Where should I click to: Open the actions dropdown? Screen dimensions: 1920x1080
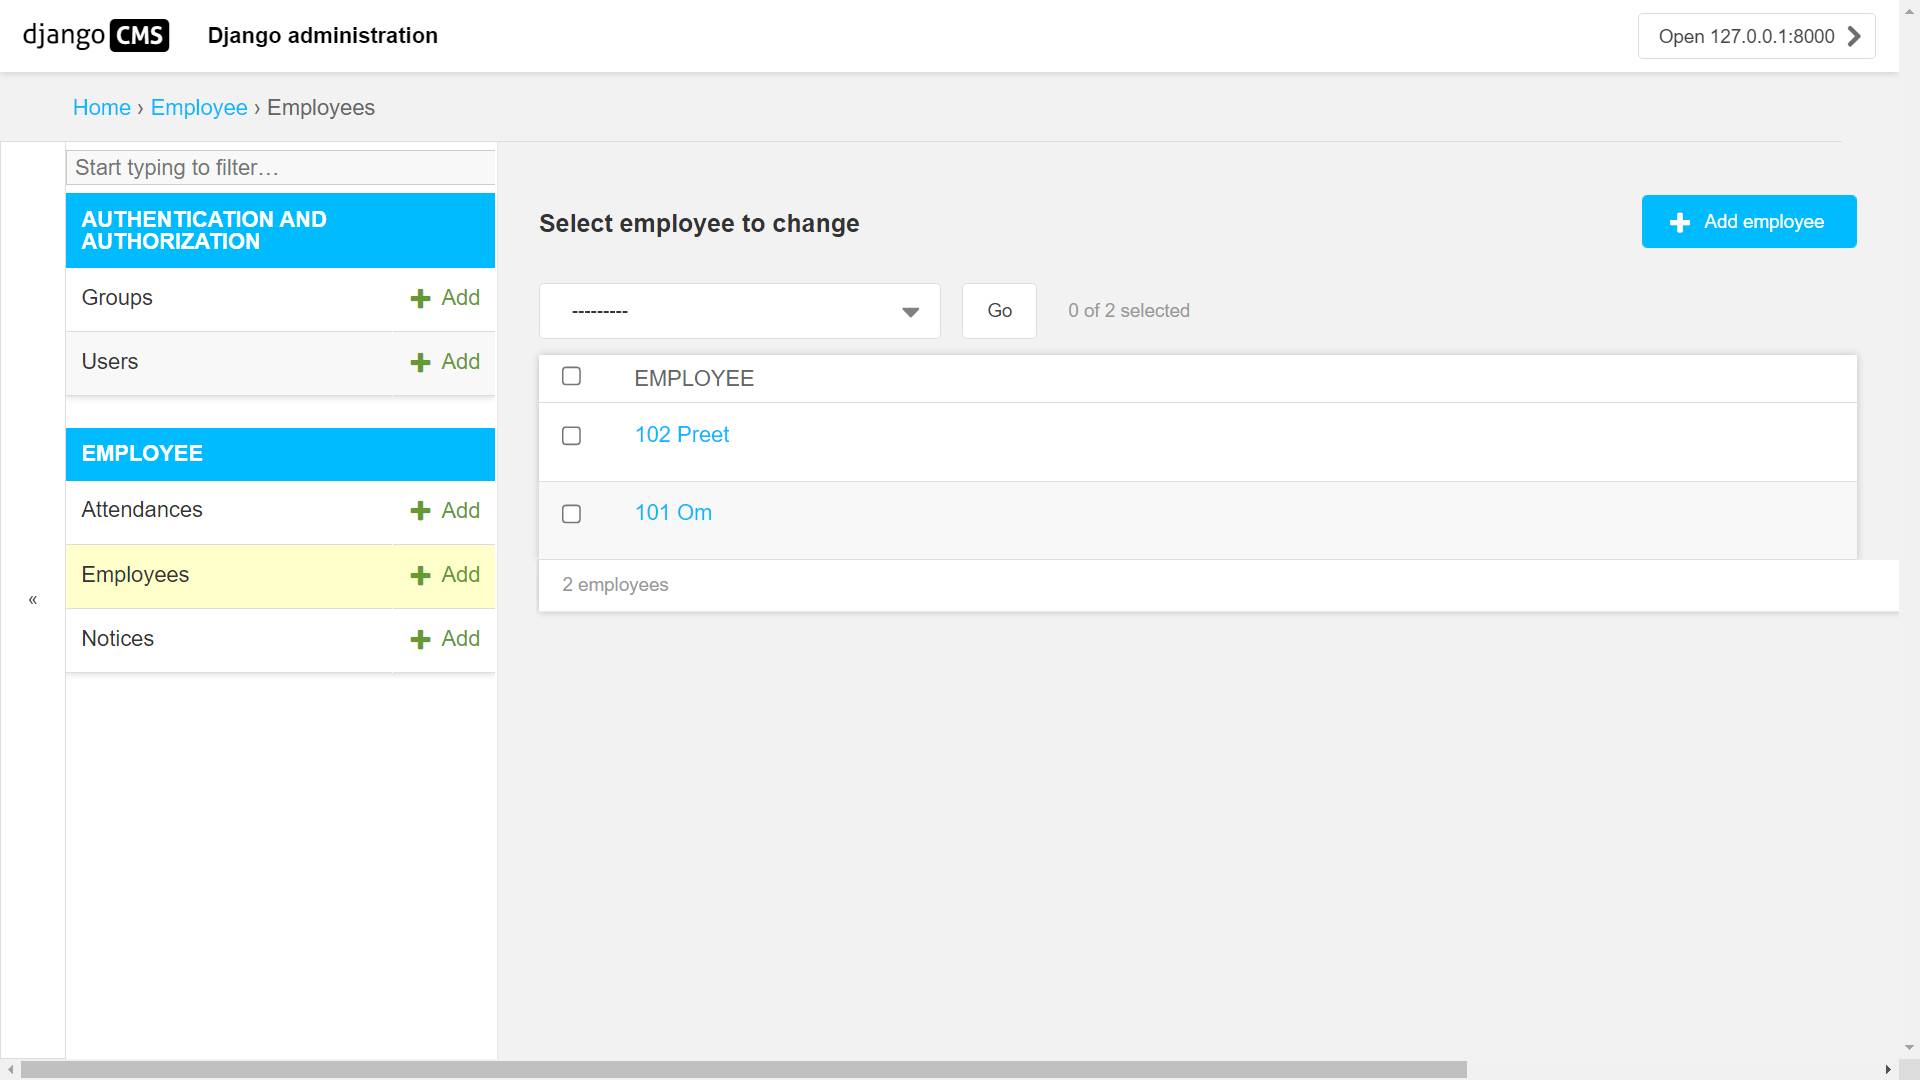pos(738,311)
